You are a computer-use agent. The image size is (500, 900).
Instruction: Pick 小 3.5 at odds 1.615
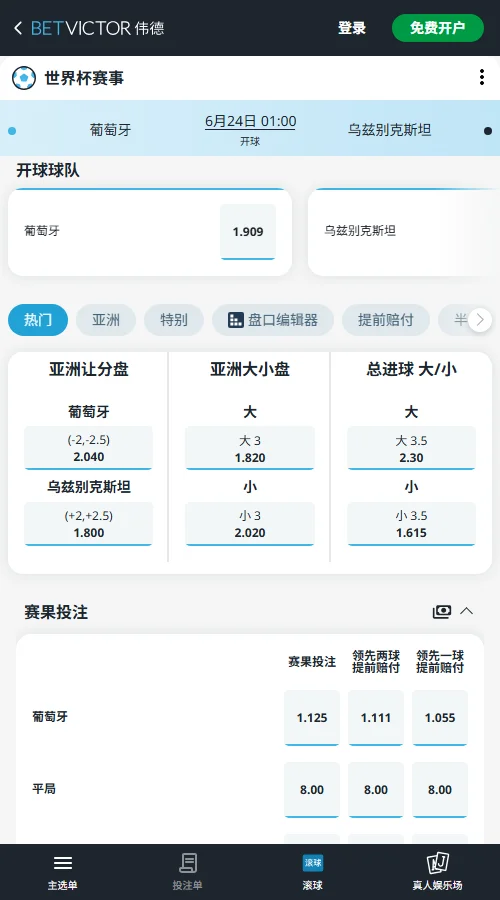click(x=412, y=524)
